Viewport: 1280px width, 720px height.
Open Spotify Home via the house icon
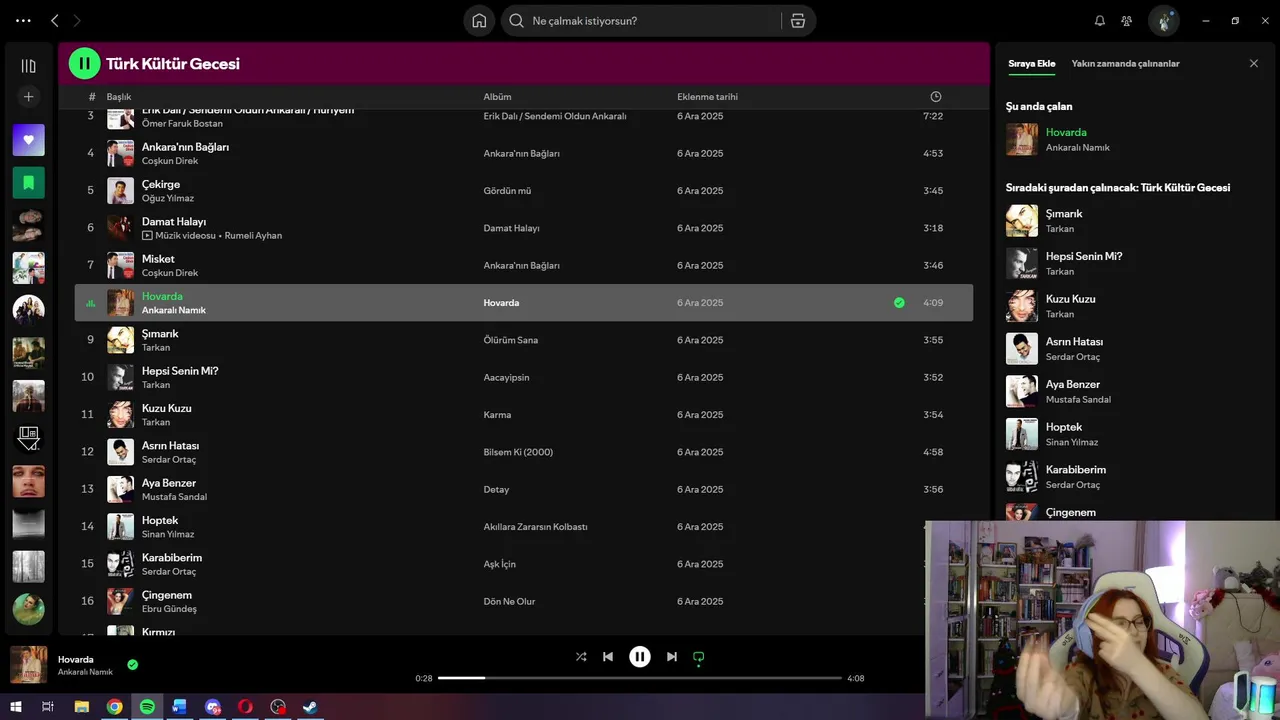tap(479, 20)
